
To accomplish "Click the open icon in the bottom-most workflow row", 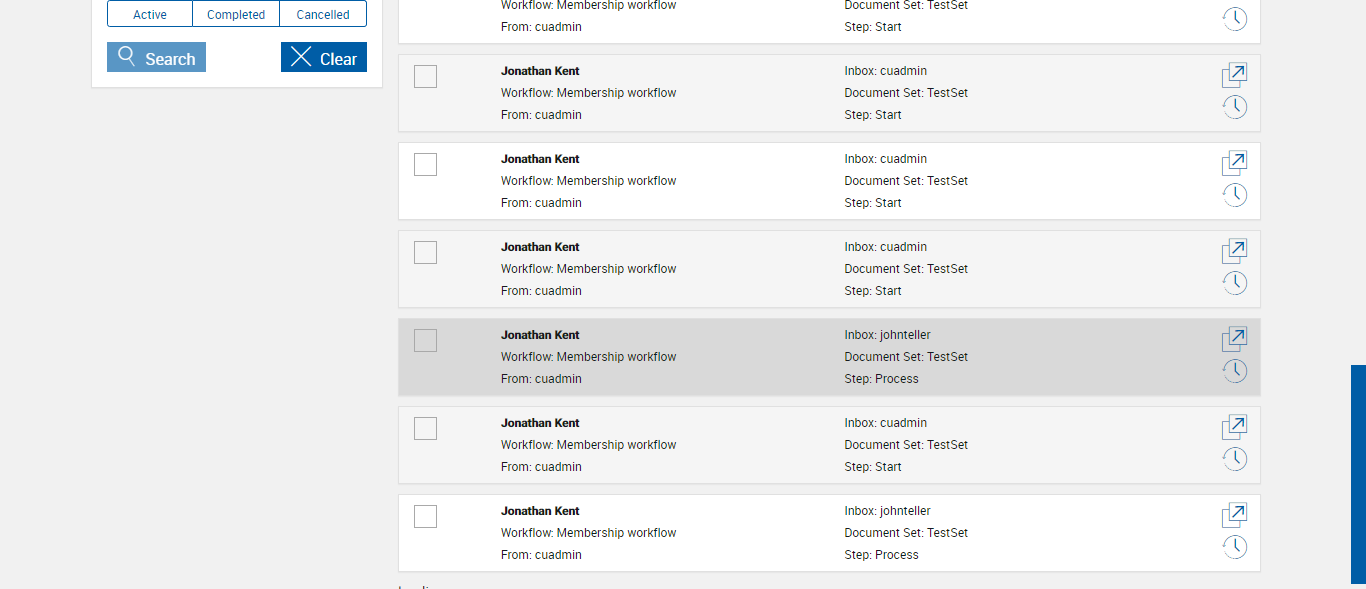I will 1235,515.
